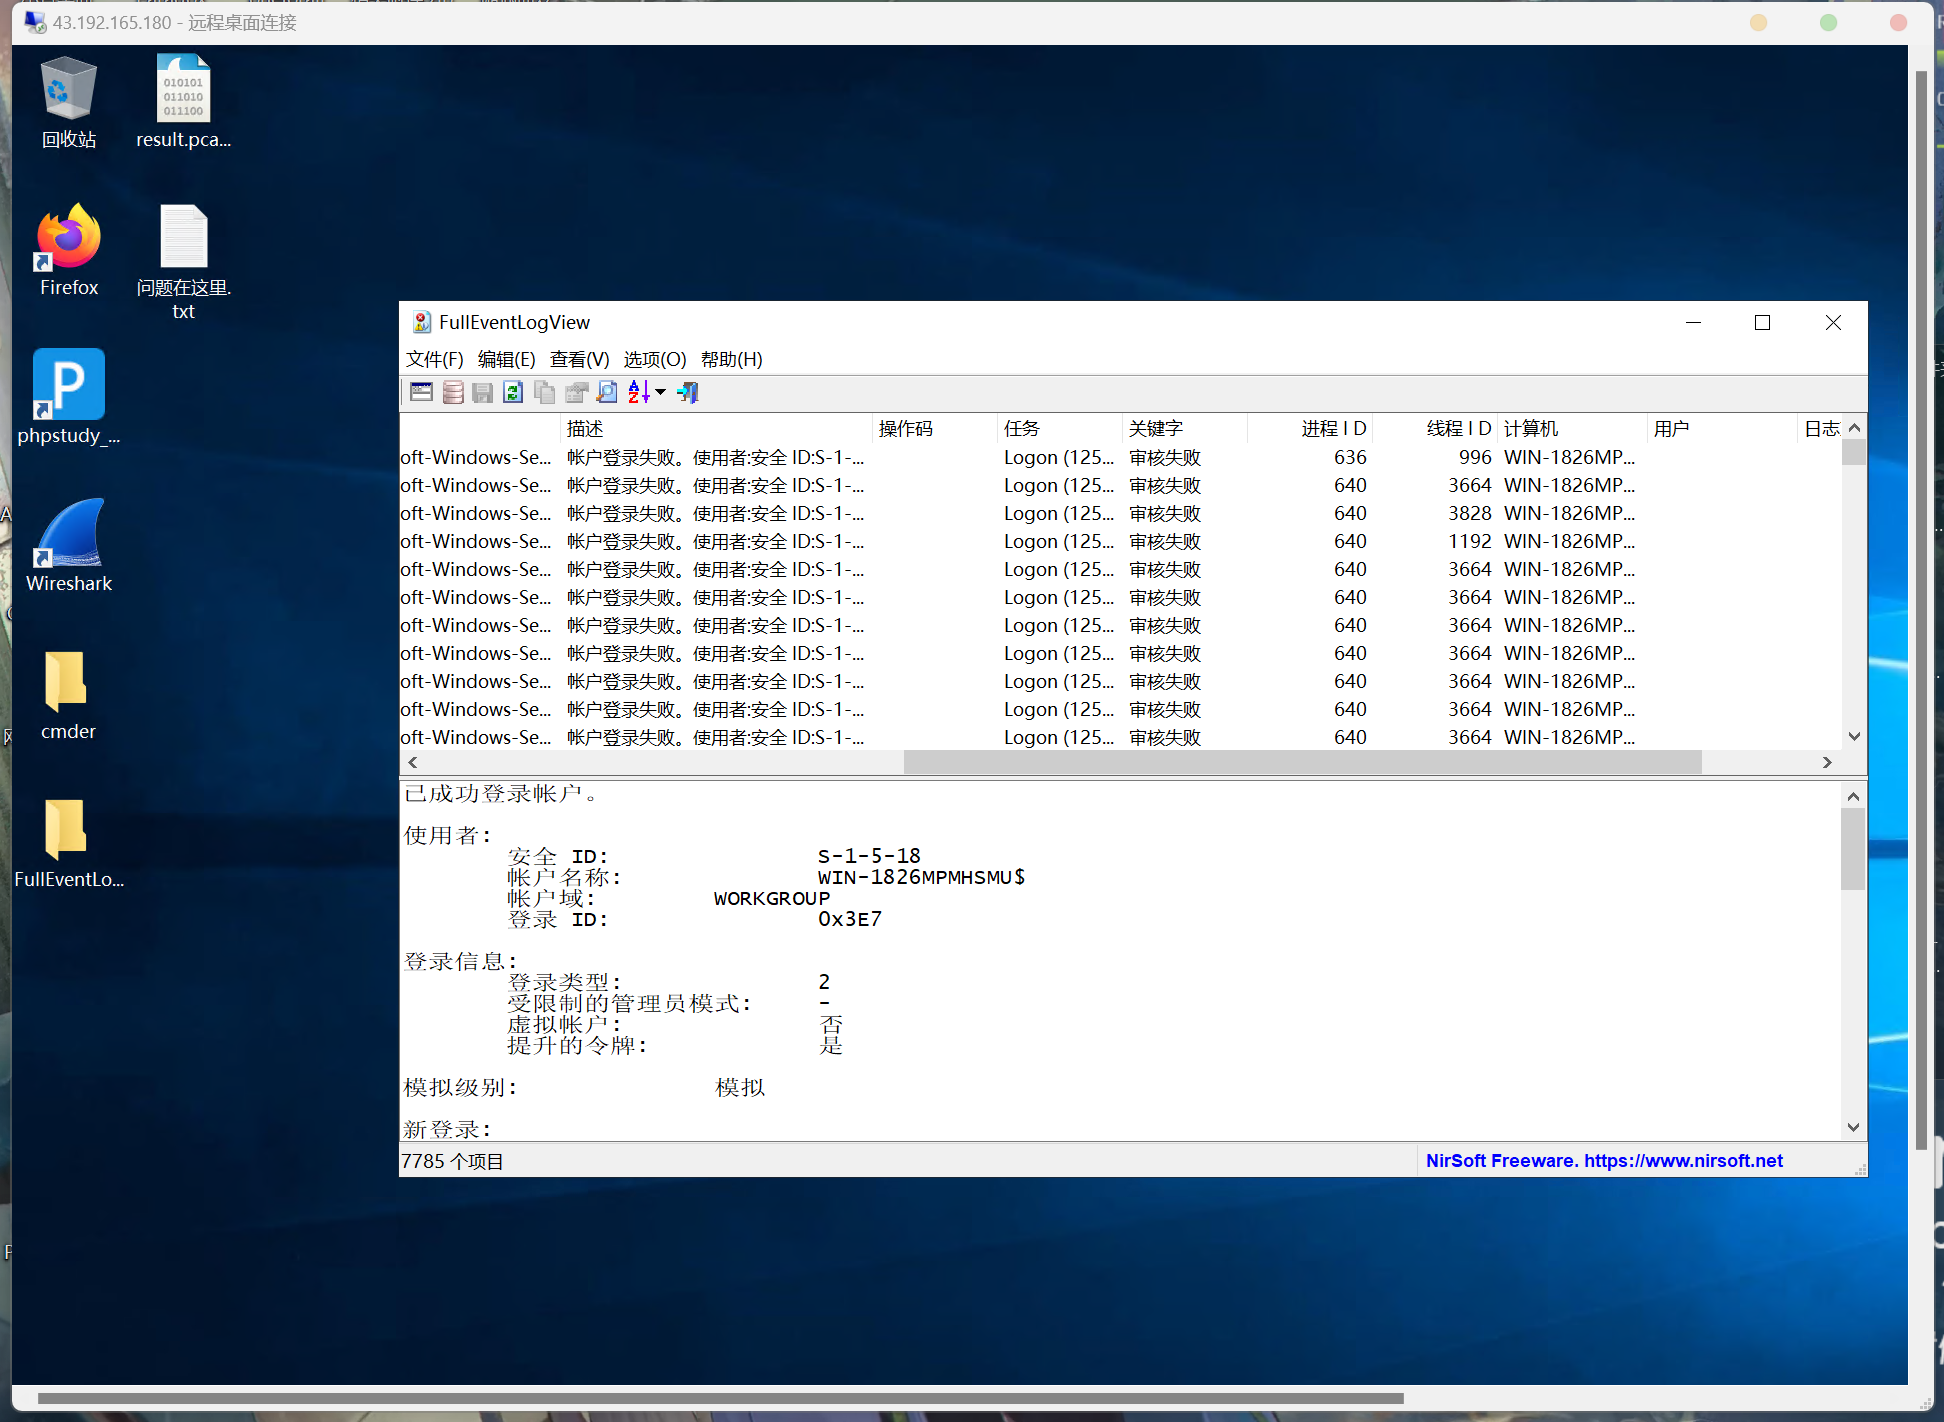Sort by the 关键字 column header
The width and height of the screenshot is (1944, 1422).
tap(1156, 429)
